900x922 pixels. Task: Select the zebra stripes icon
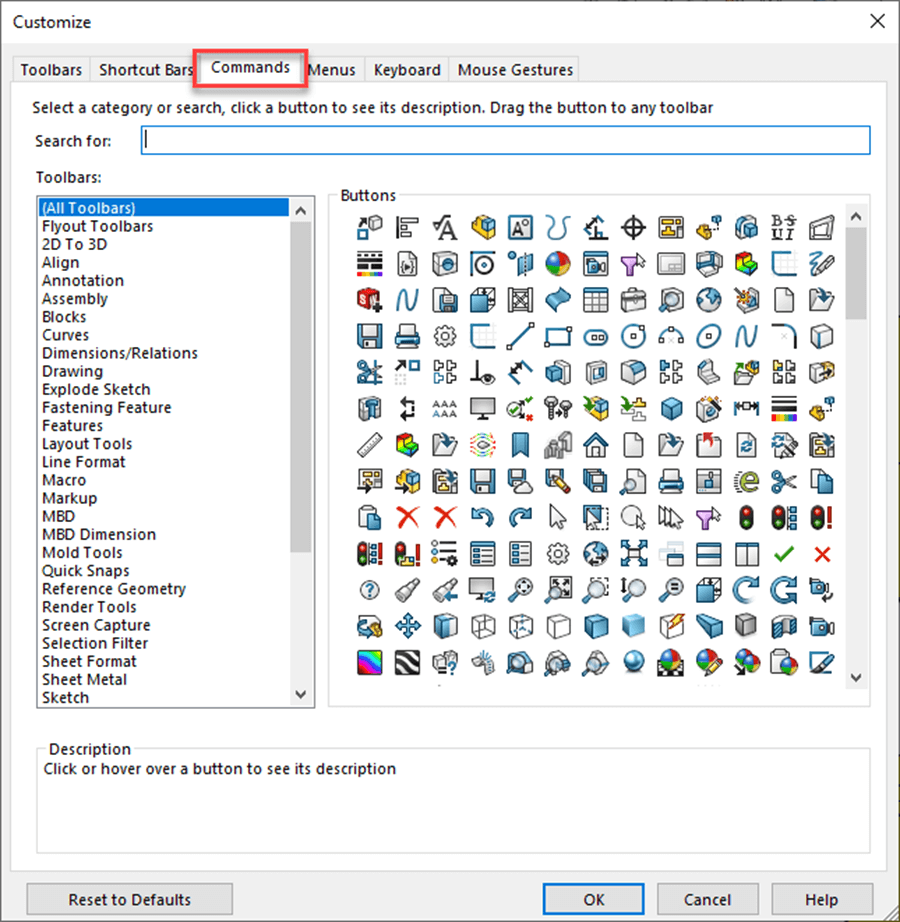coord(407,663)
